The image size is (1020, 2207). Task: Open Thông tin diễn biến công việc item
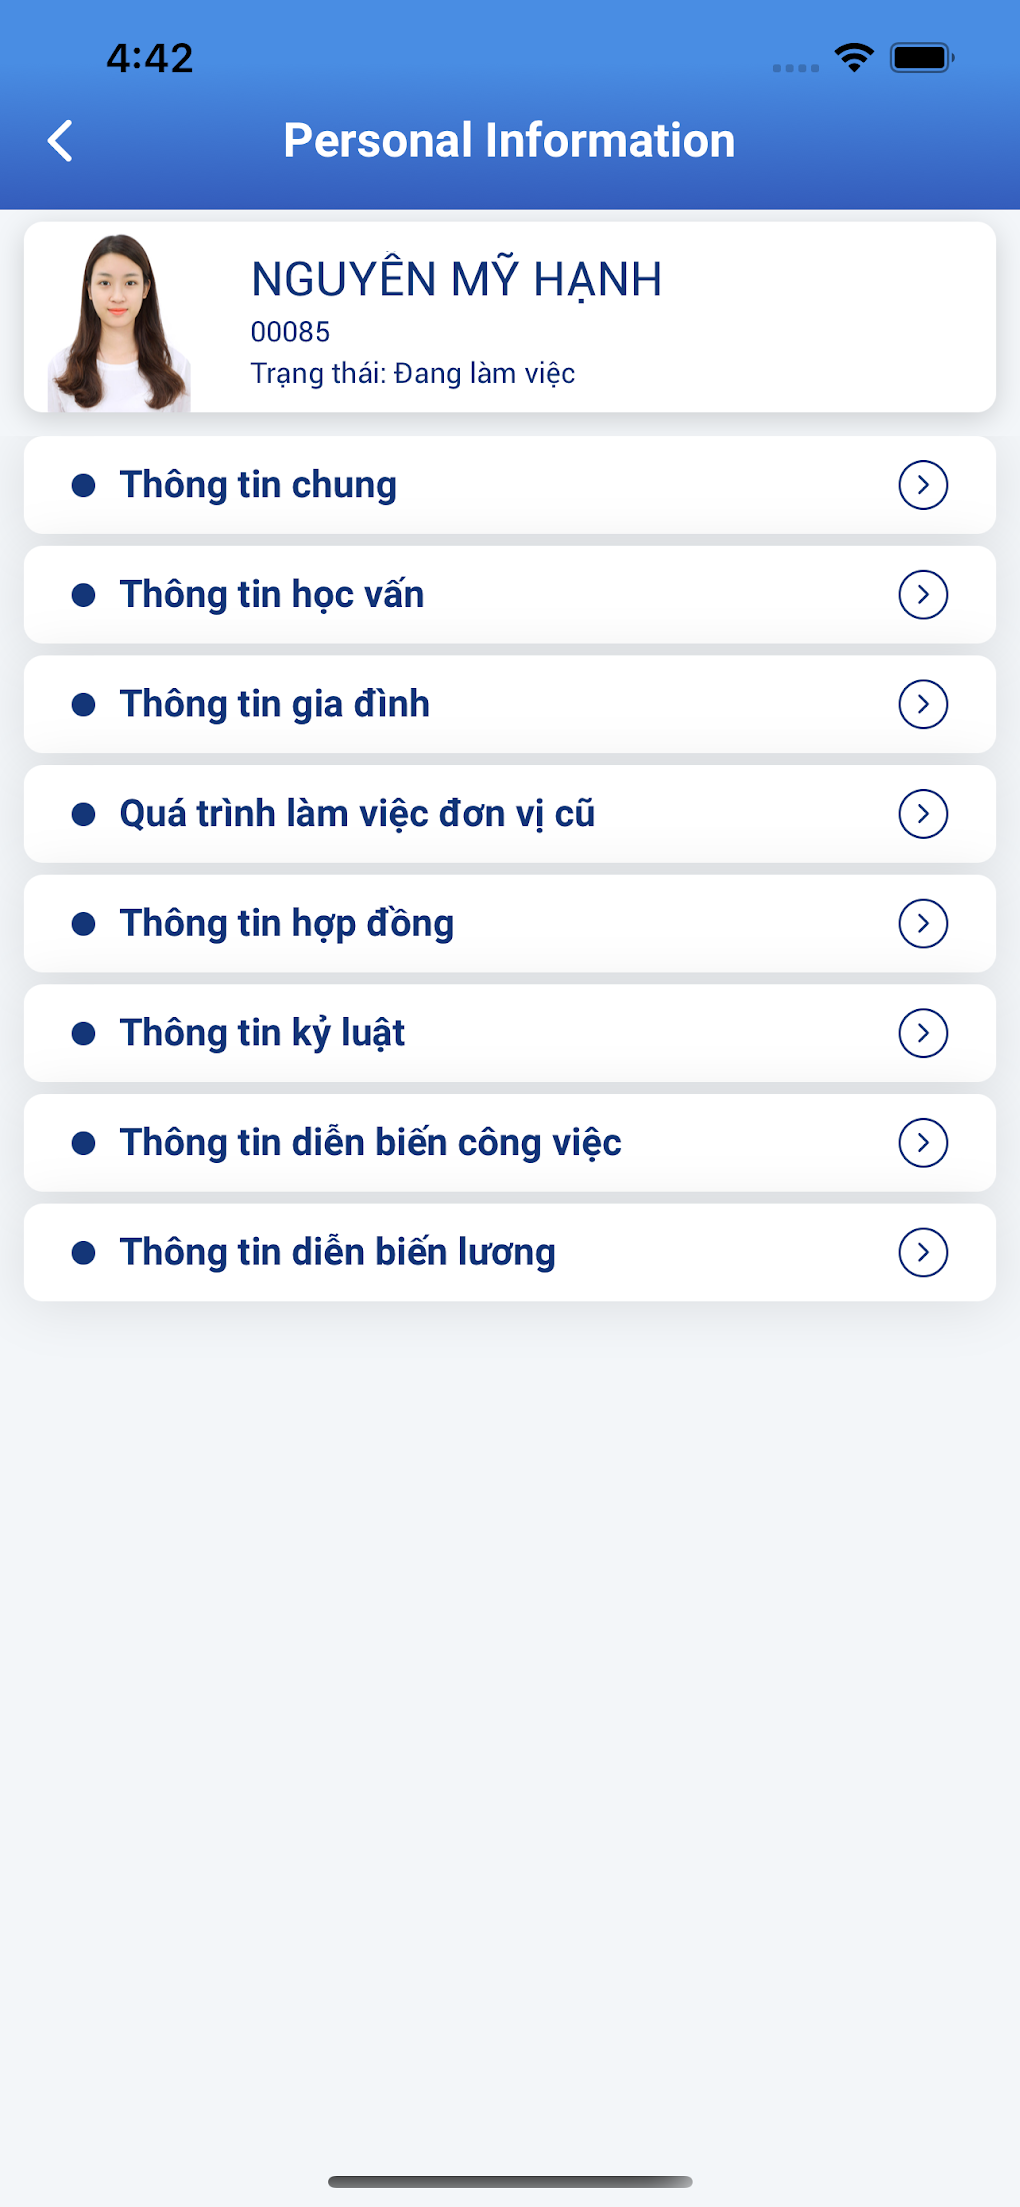[x=371, y=1143]
